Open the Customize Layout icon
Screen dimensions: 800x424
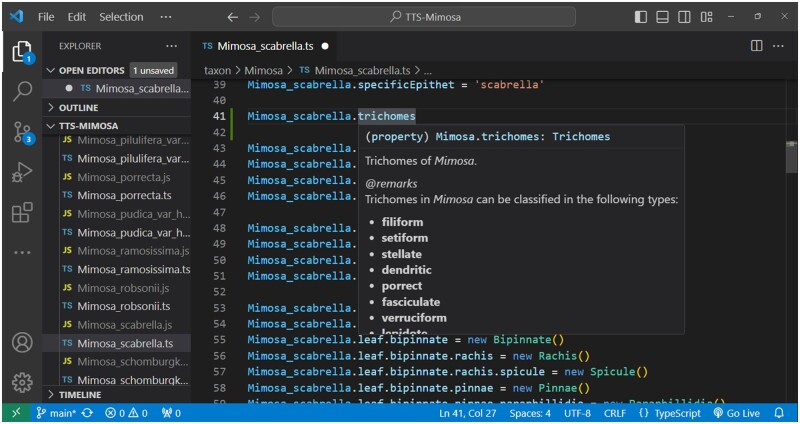point(707,17)
